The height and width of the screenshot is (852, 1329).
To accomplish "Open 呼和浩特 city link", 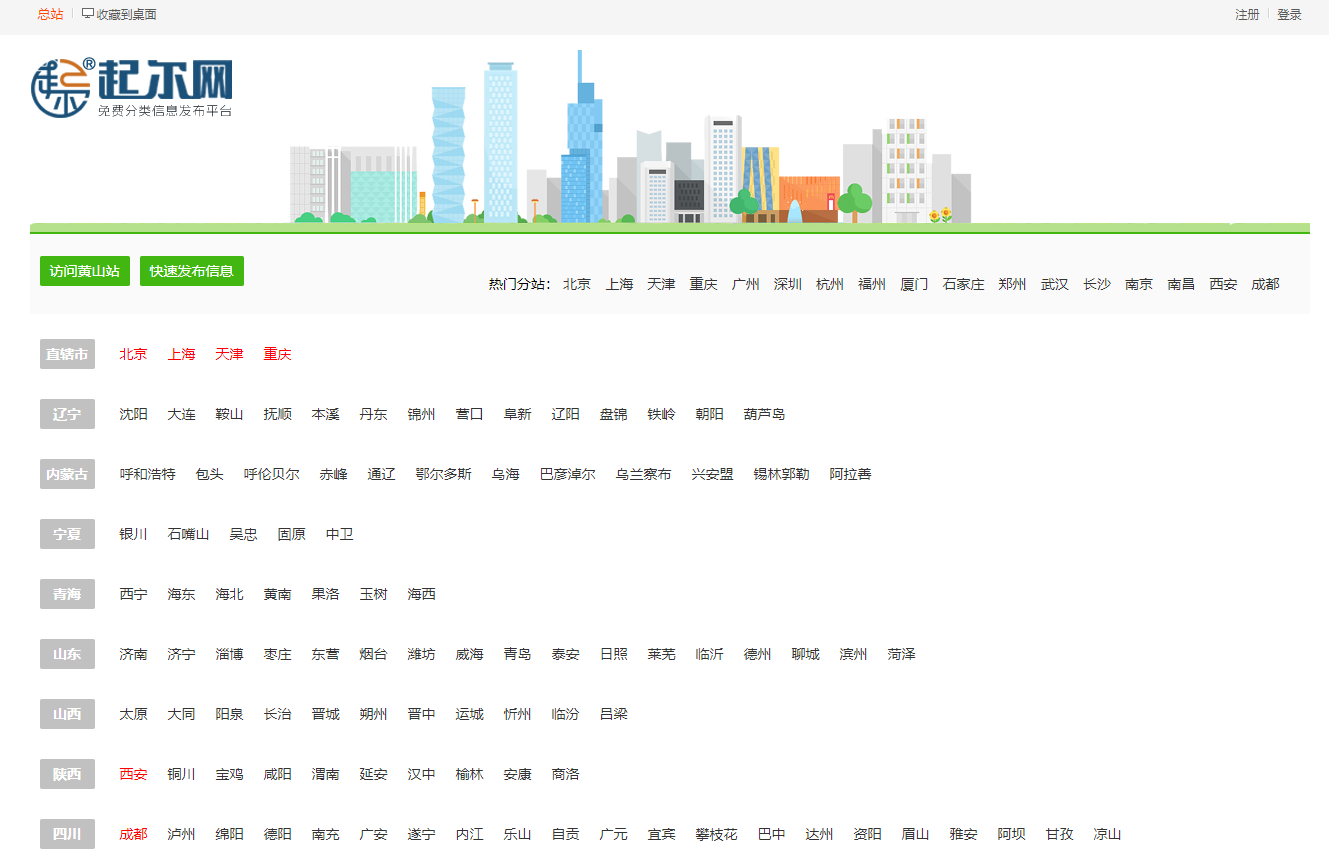I will 147,474.
